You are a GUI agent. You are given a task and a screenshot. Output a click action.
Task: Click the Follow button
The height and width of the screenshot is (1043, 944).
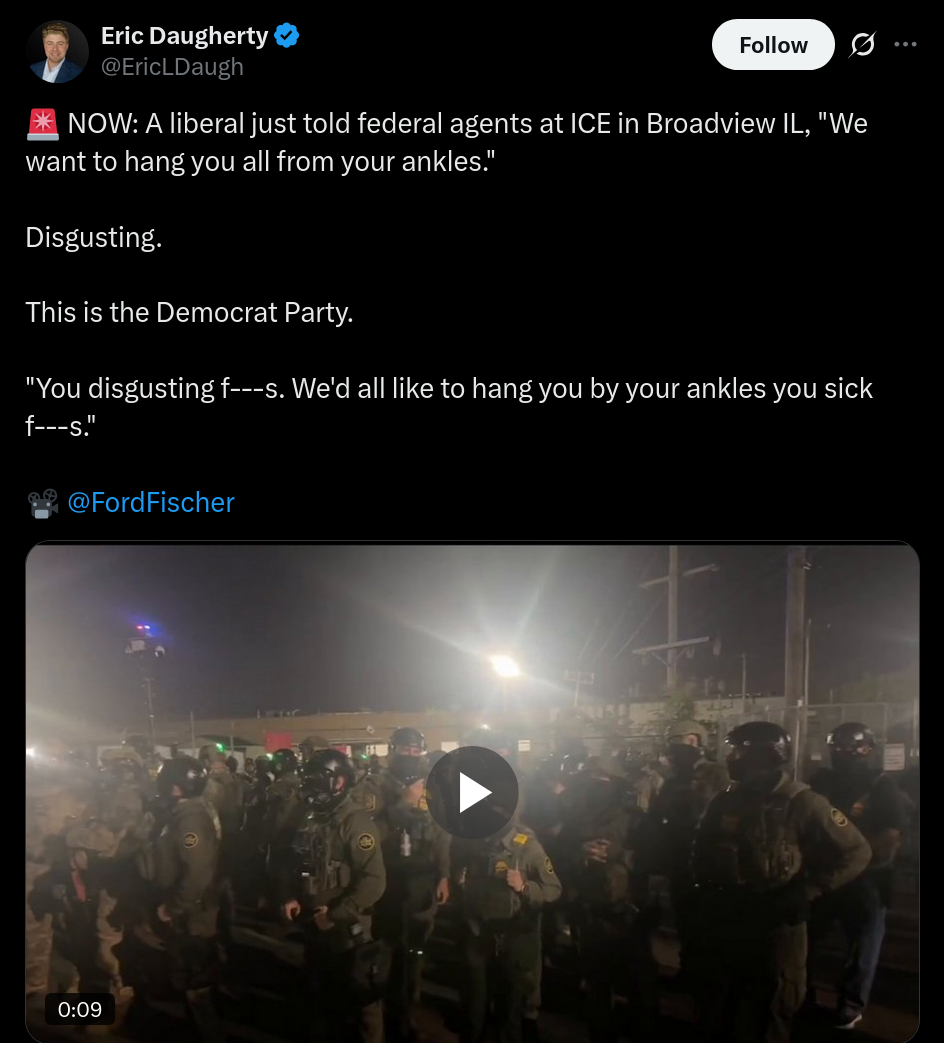(773, 45)
